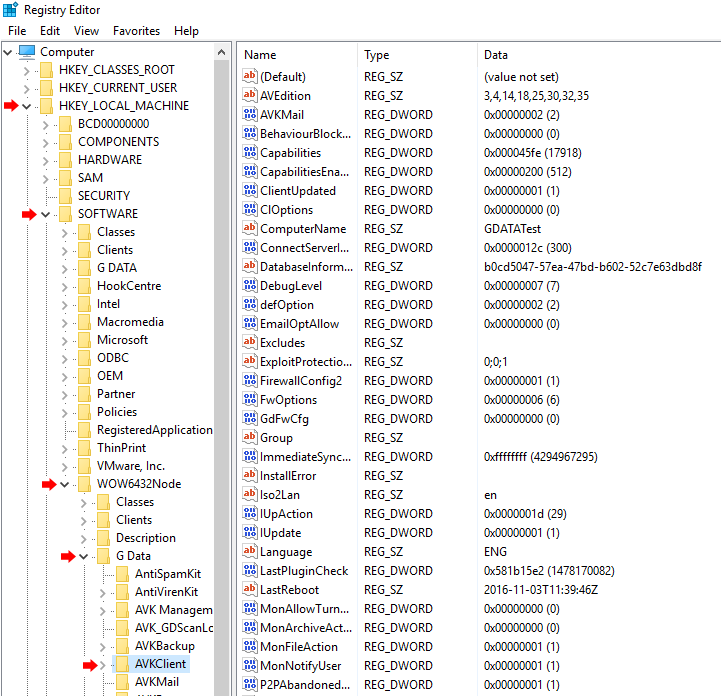Click the tree pane scroll-up arrow
This screenshot has height=696, width=721.
222,52
